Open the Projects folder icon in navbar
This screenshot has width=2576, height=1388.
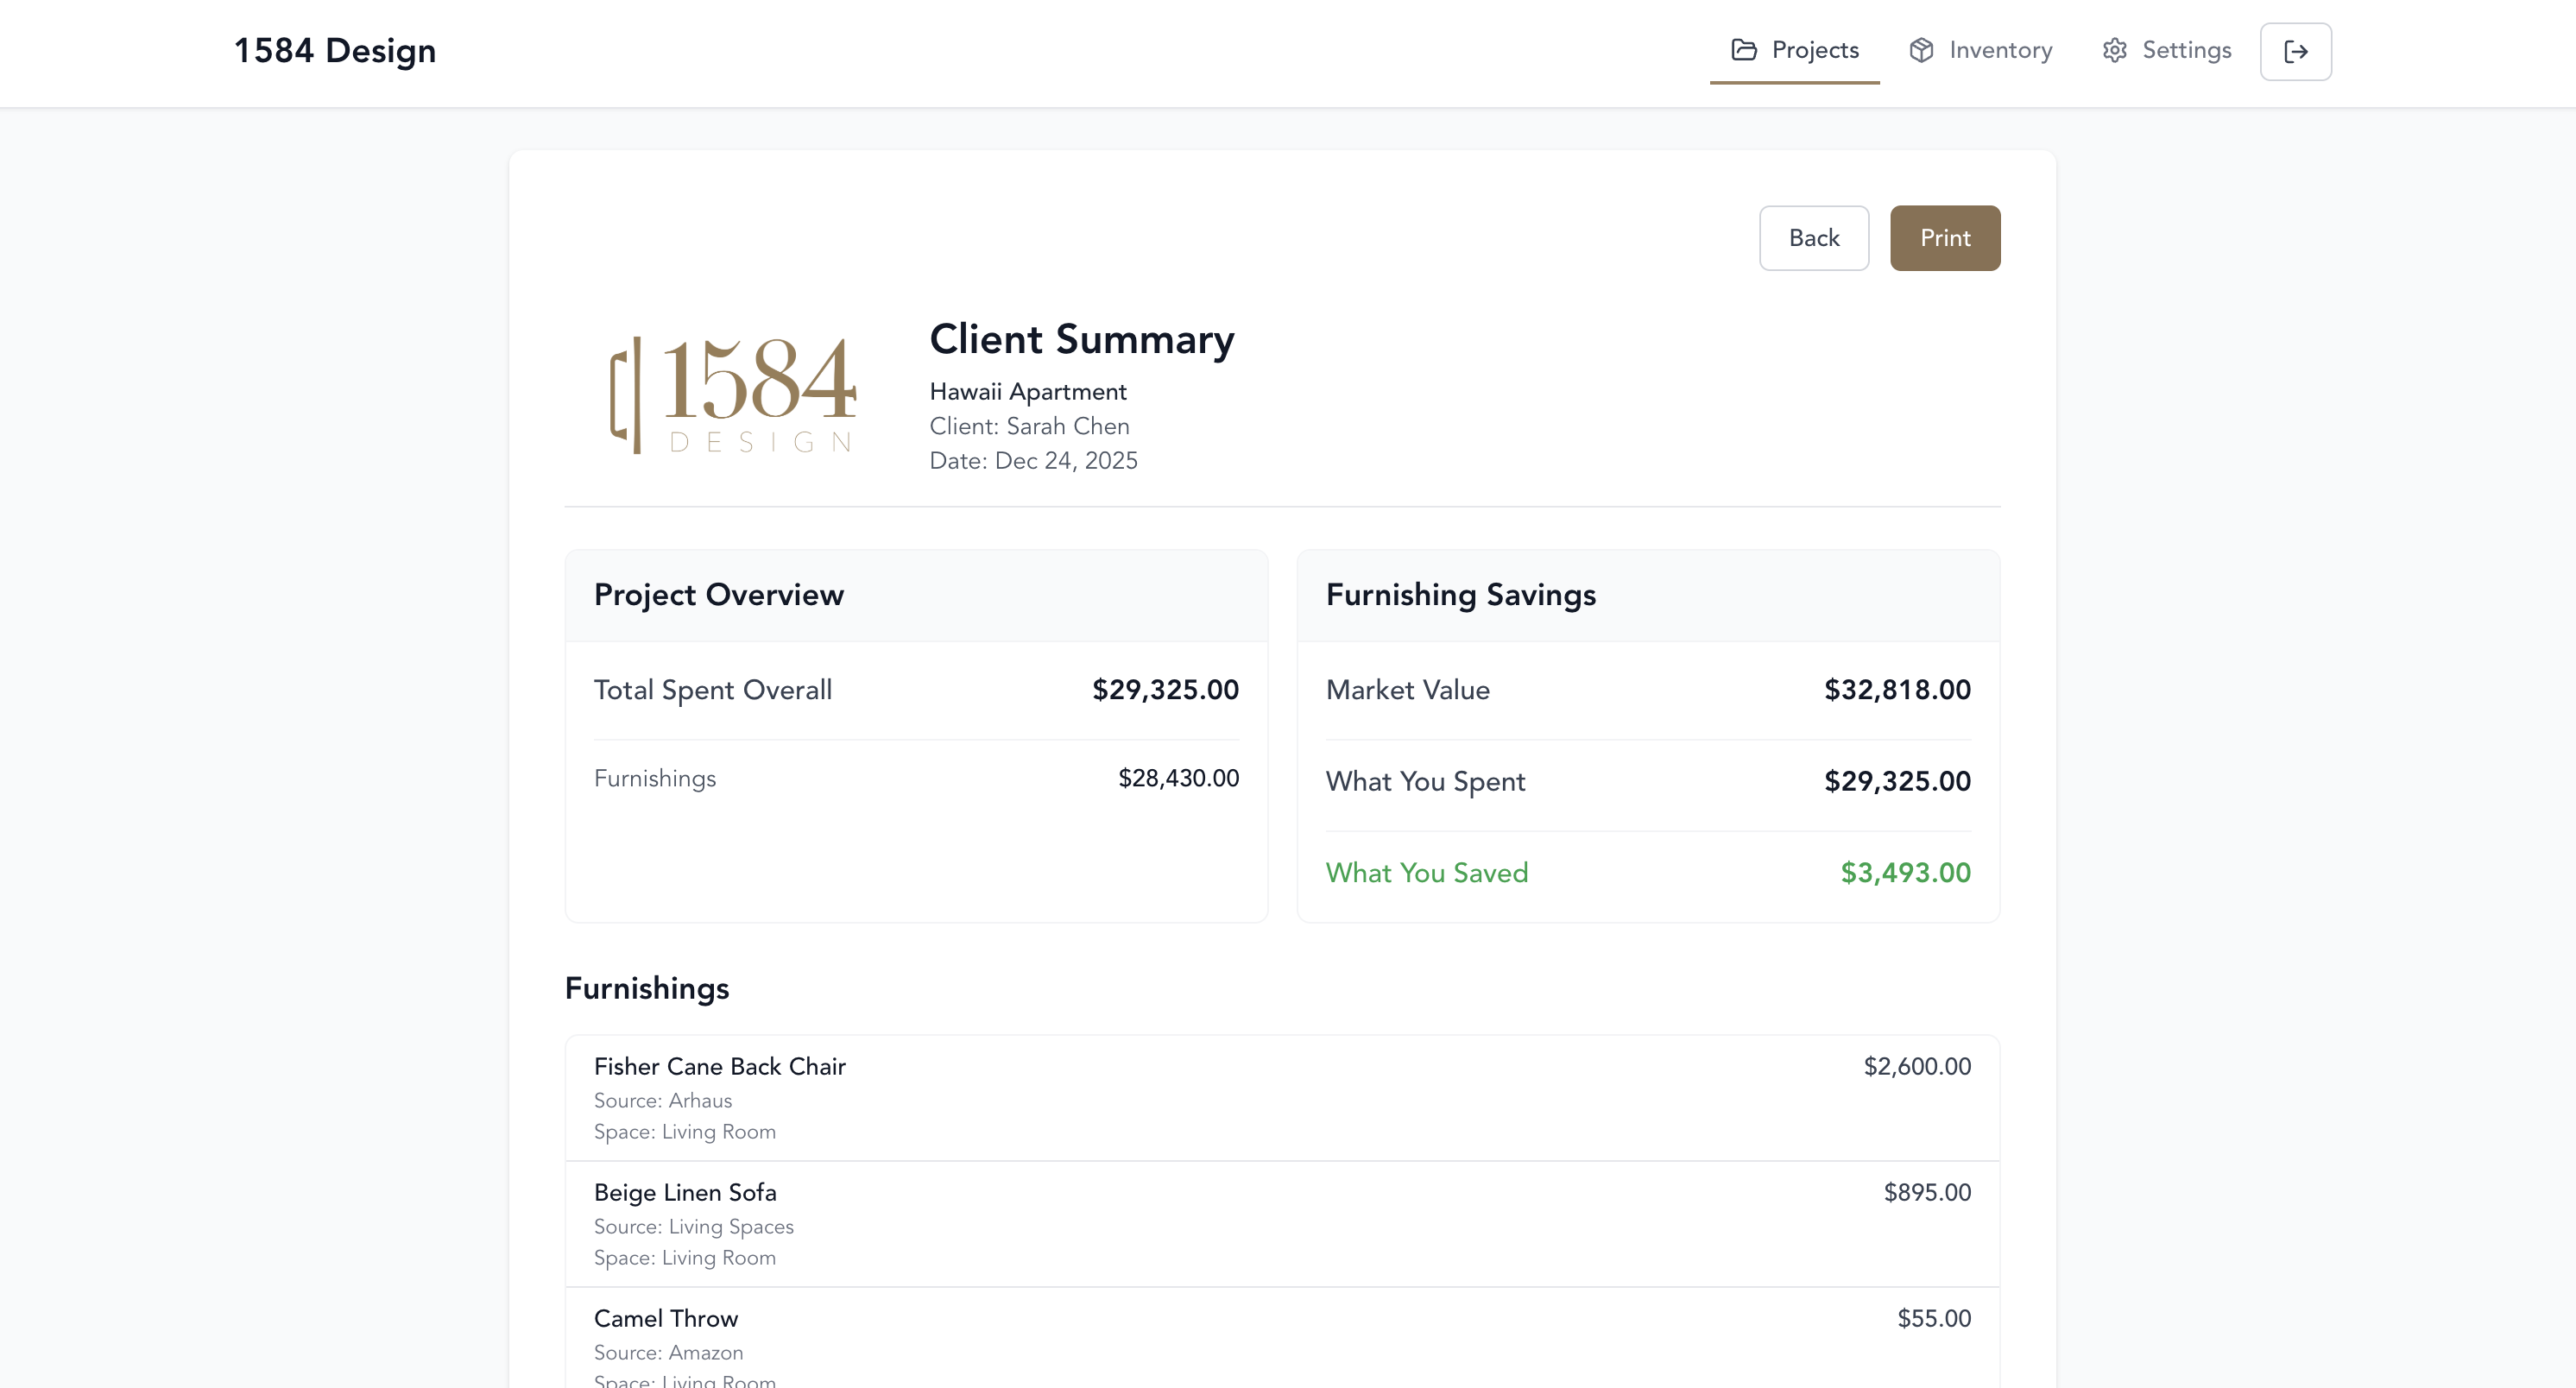point(1743,50)
